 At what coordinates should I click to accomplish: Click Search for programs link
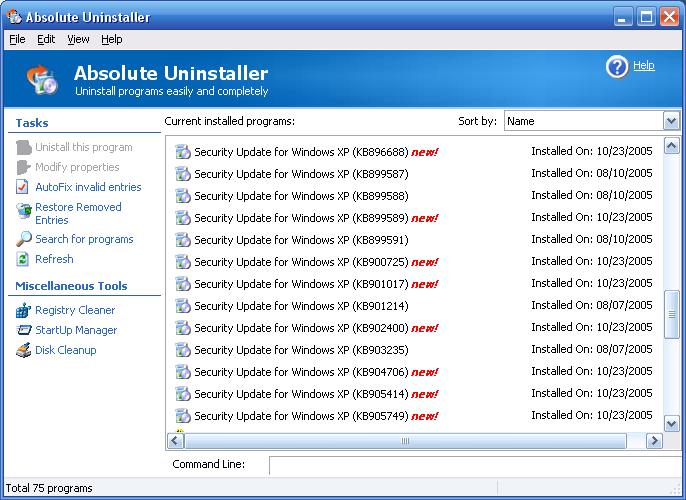(x=84, y=239)
